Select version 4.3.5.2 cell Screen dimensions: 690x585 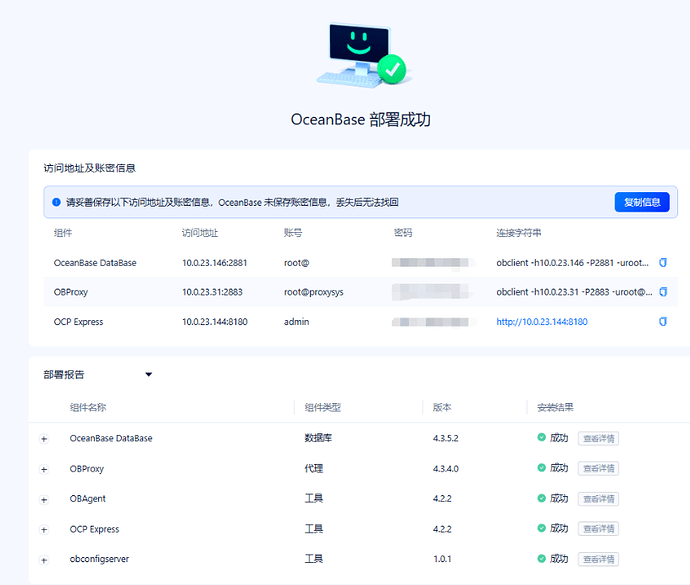446,438
